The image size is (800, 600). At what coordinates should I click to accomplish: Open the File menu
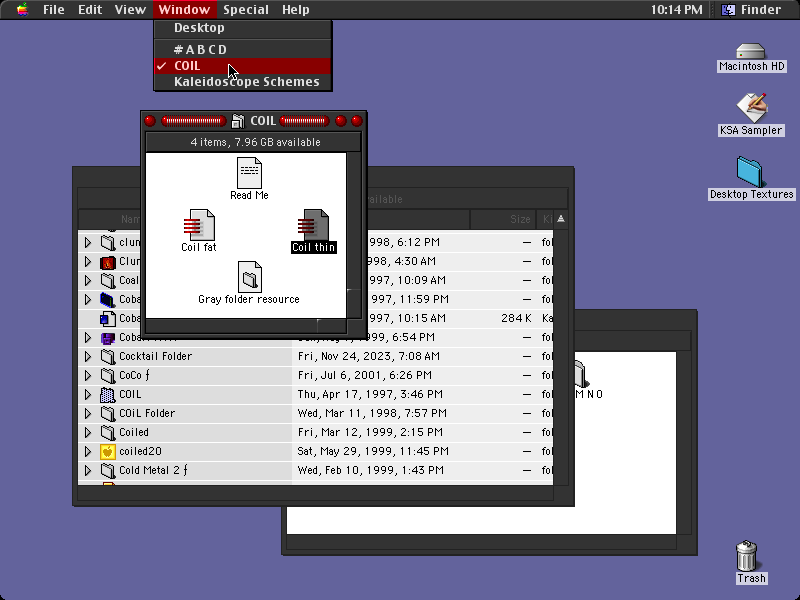pyautogui.click(x=54, y=10)
